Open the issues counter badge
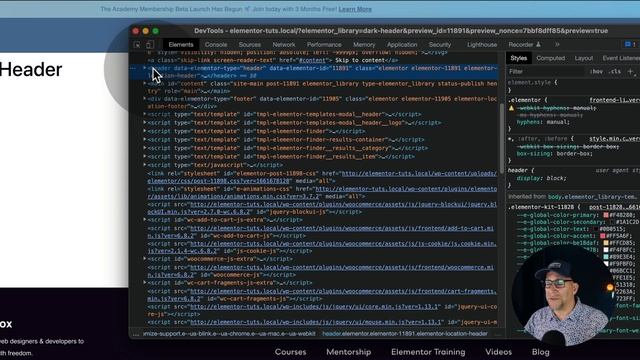Image resolution: width=640 pixels, height=360 pixels. point(630,44)
